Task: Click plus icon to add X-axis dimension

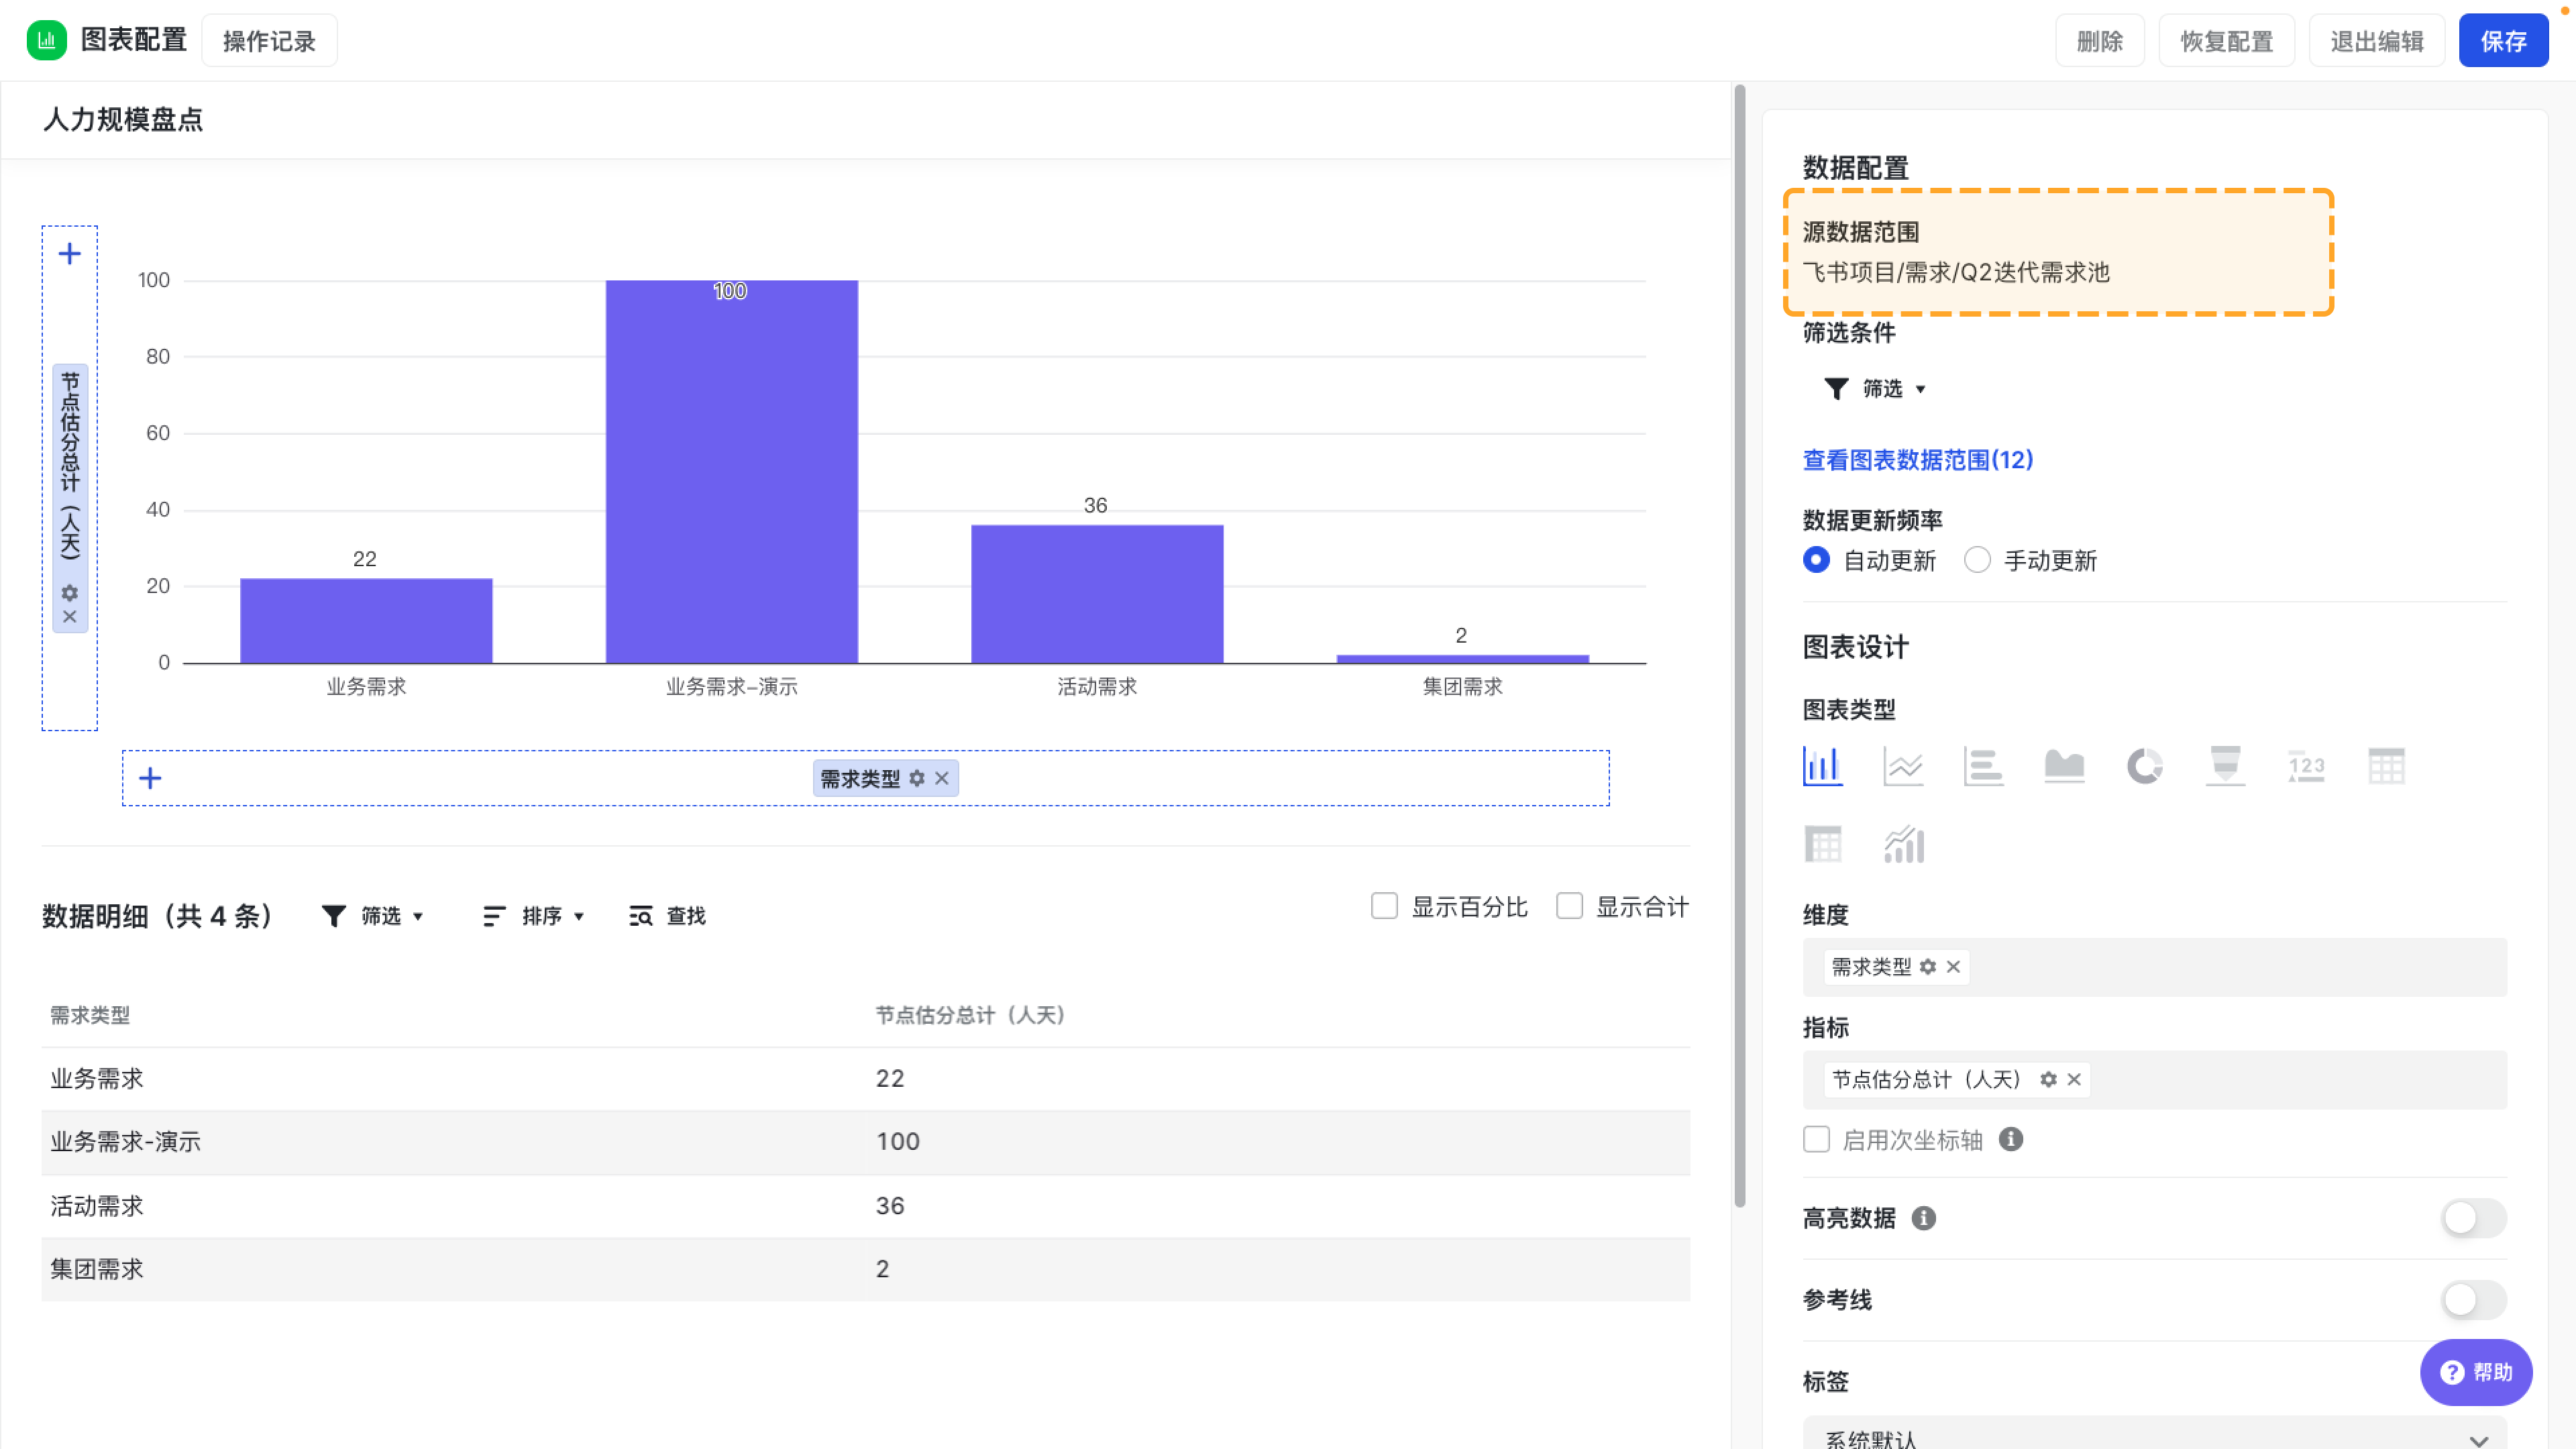Action: tap(150, 778)
